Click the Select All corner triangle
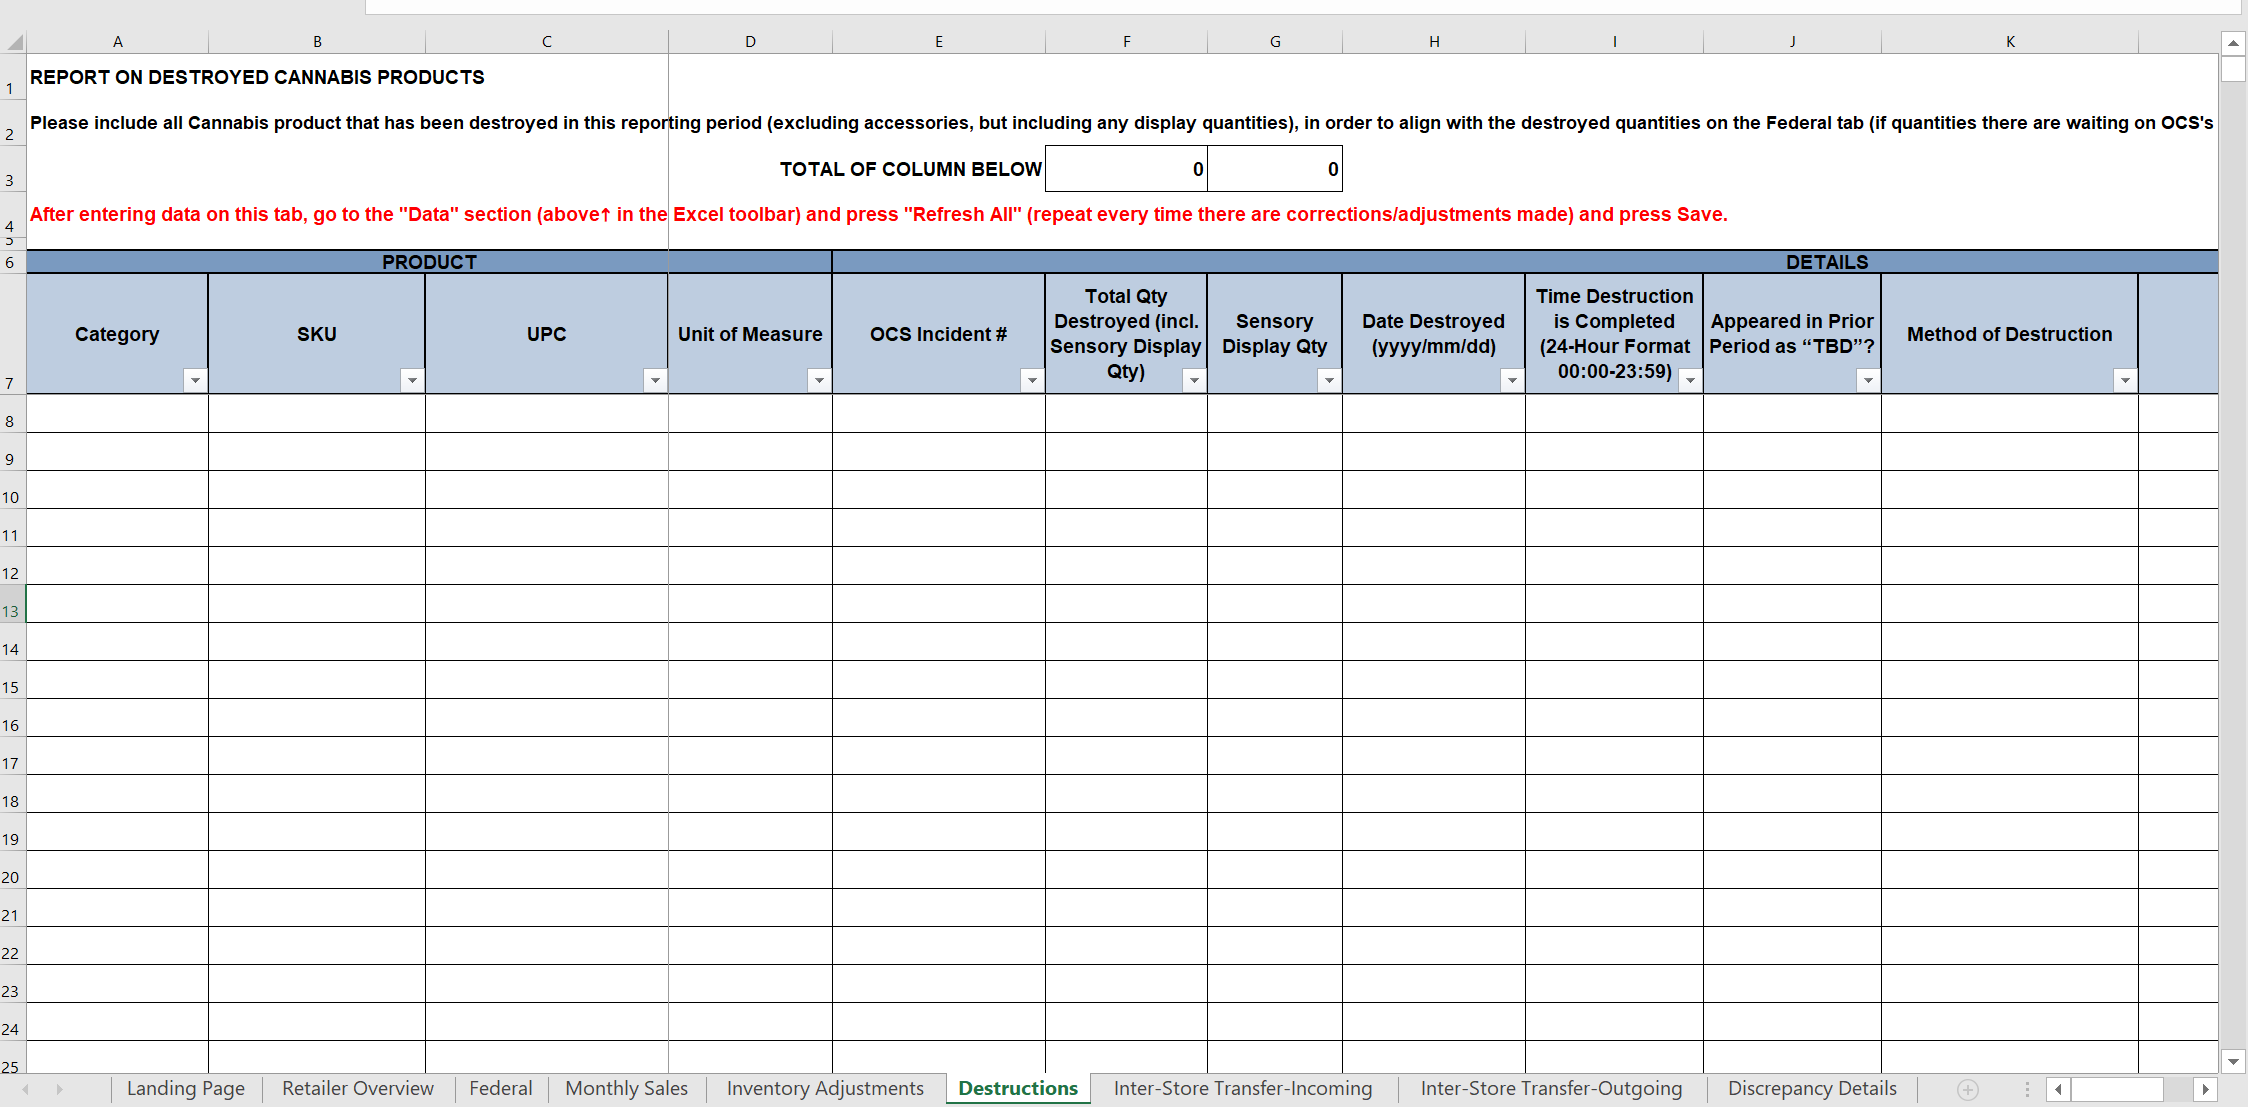The width and height of the screenshot is (2248, 1107). coord(14,42)
